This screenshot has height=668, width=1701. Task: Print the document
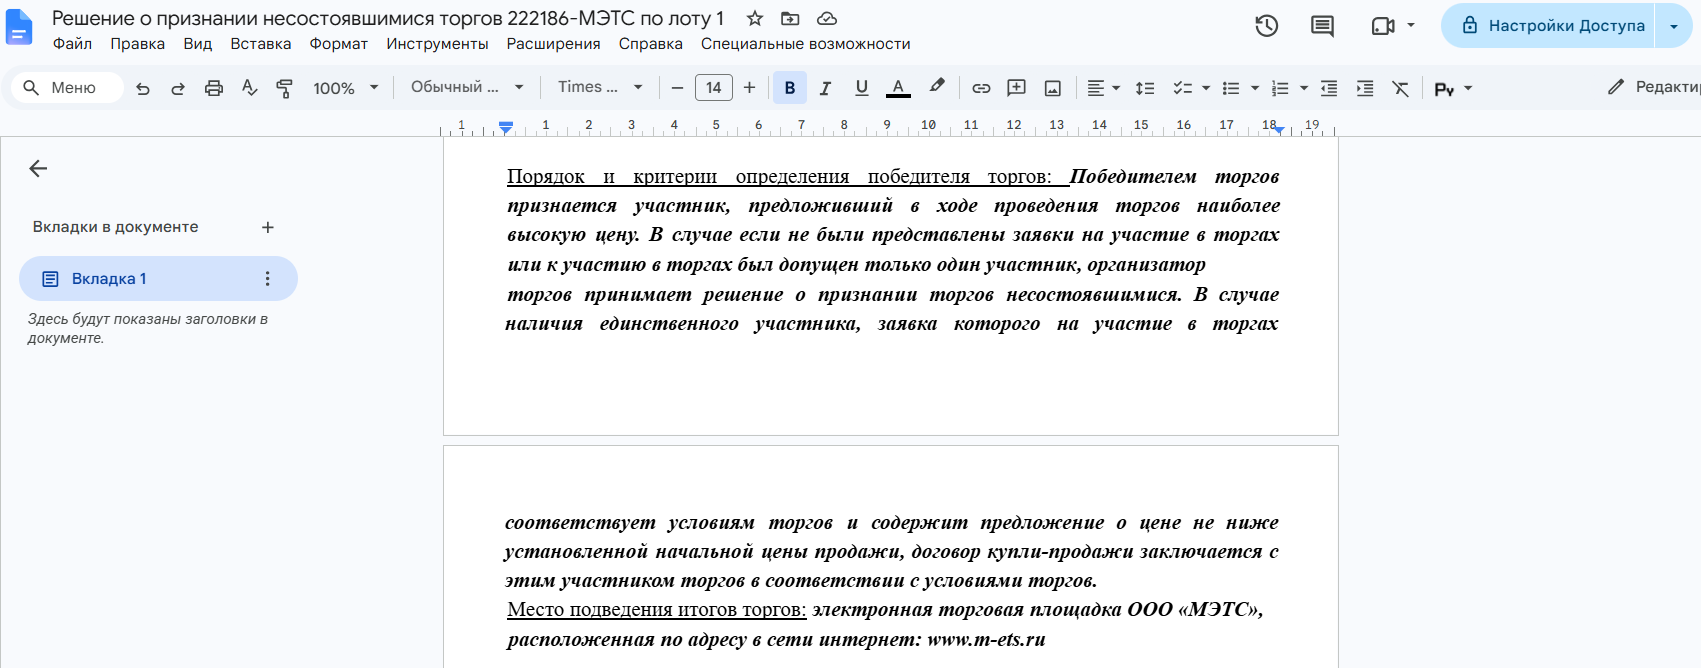click(x=213, y=88)
